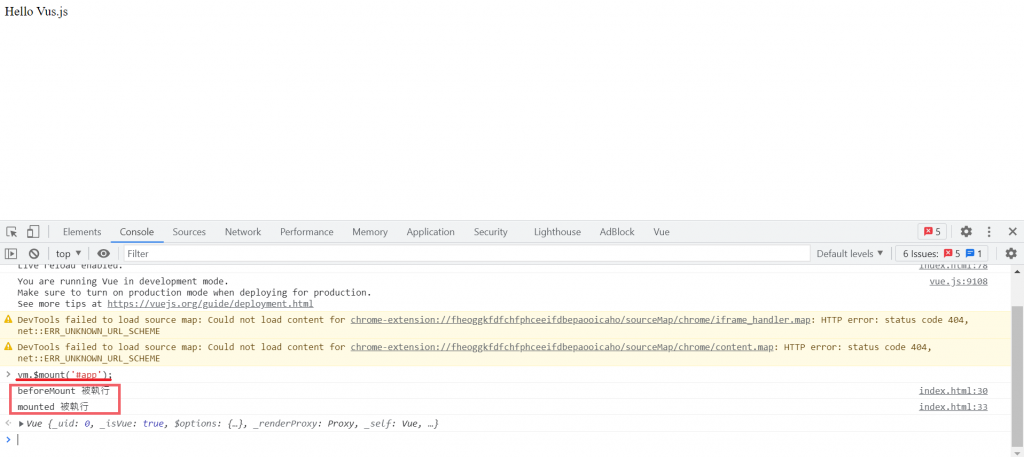Open the Security tab
1024x457 pixels.
[x=490, y=232]
